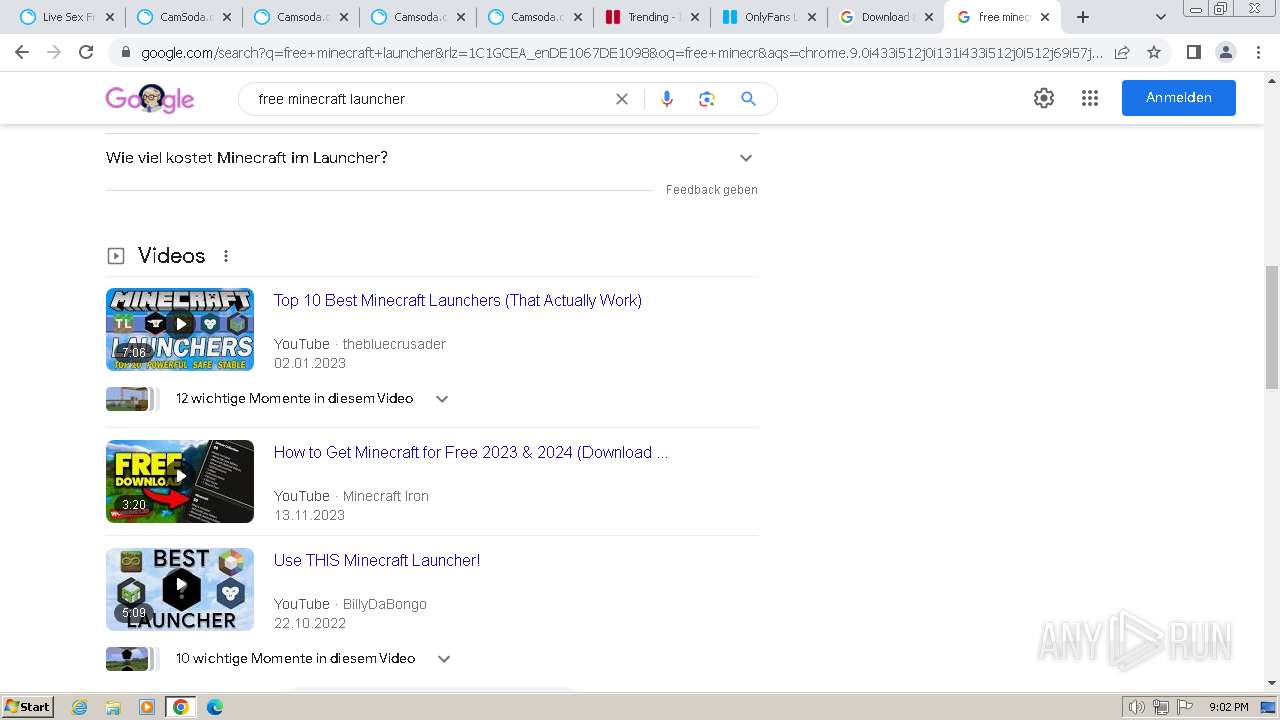This screenshot has width=1280, height=720.
Task: Submit search with the magnifier icon
Action: point(748,99)
